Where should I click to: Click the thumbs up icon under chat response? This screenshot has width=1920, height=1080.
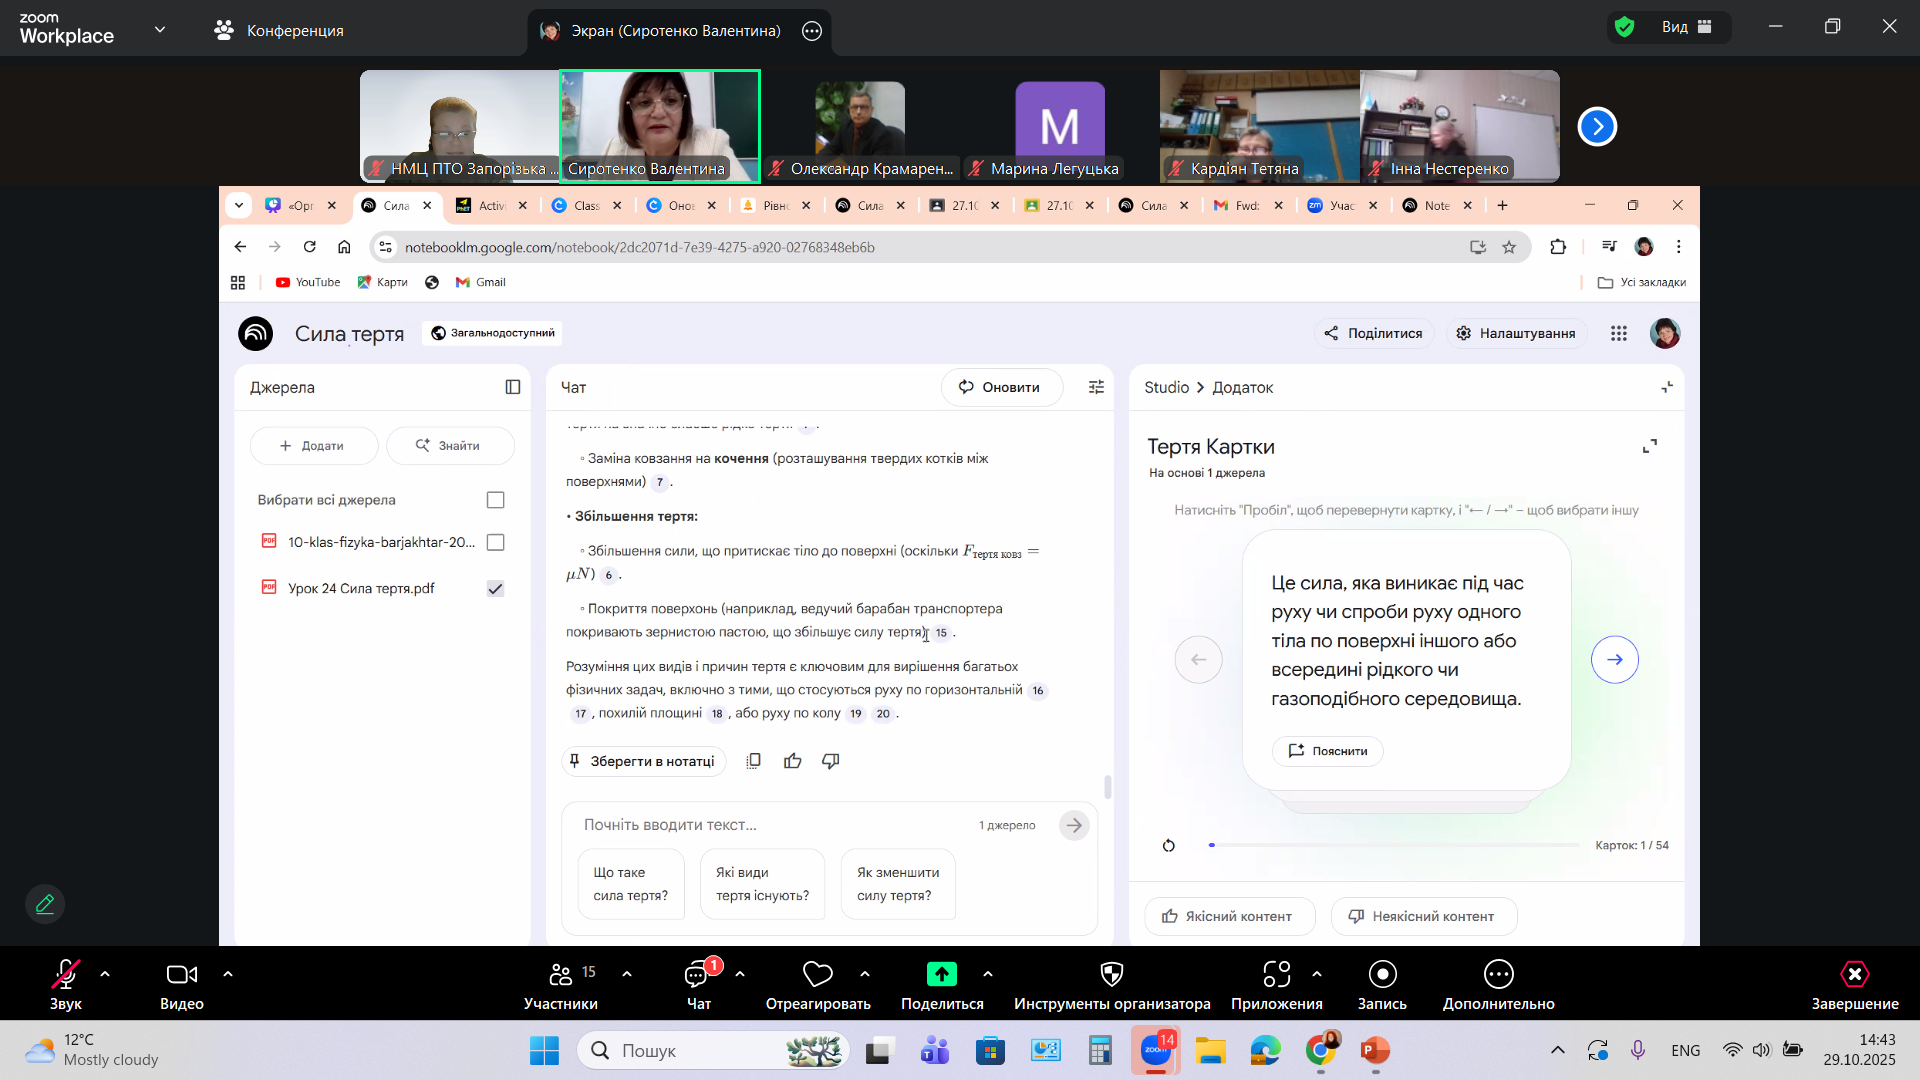[x=793, y=761]
